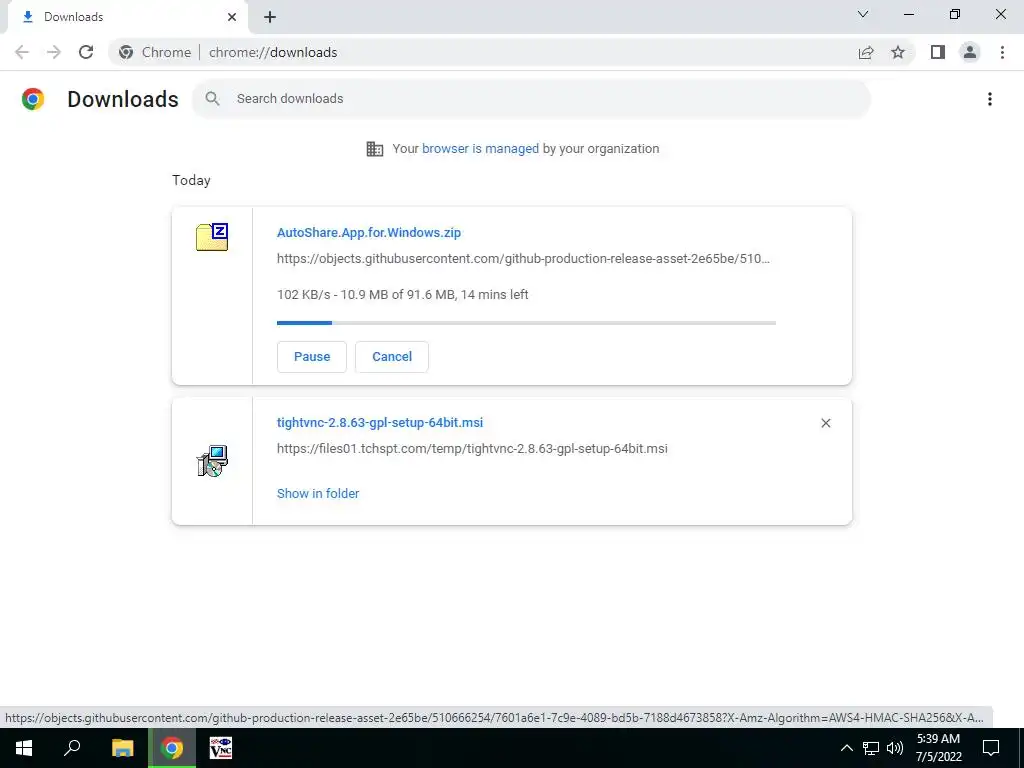Close the Downloads tab
1024x768 pixels.
(232, 17)
